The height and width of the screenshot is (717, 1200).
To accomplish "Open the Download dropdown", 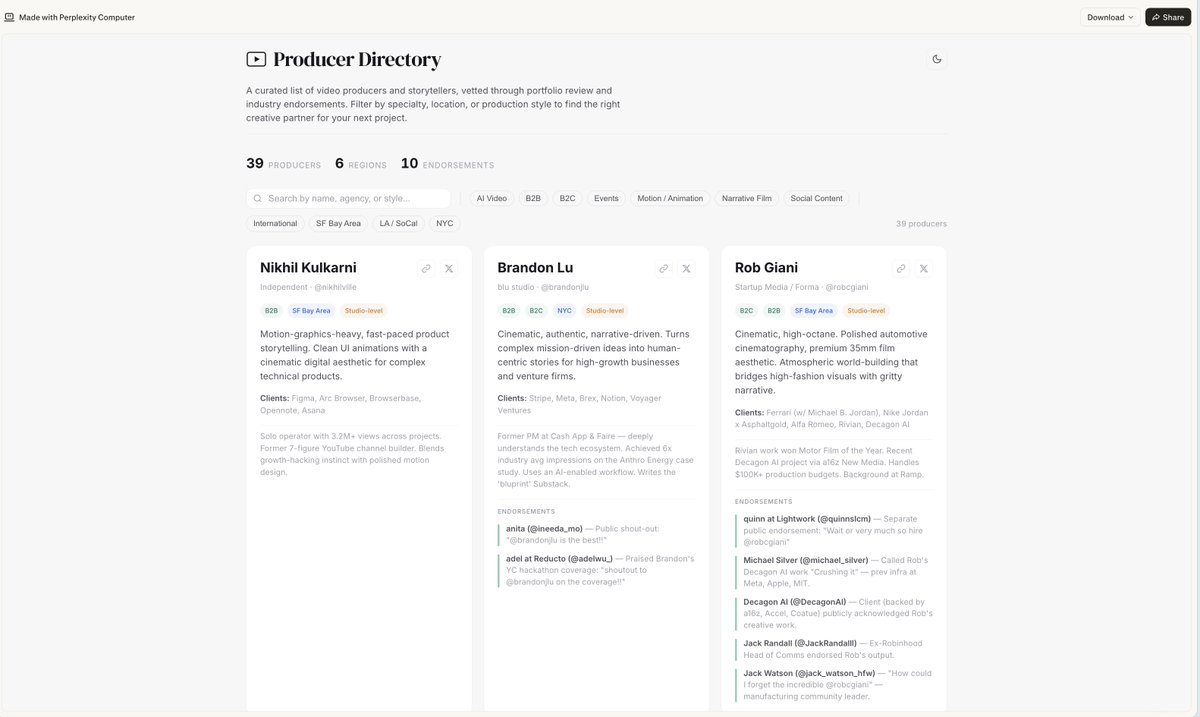I will (1110, 17).
